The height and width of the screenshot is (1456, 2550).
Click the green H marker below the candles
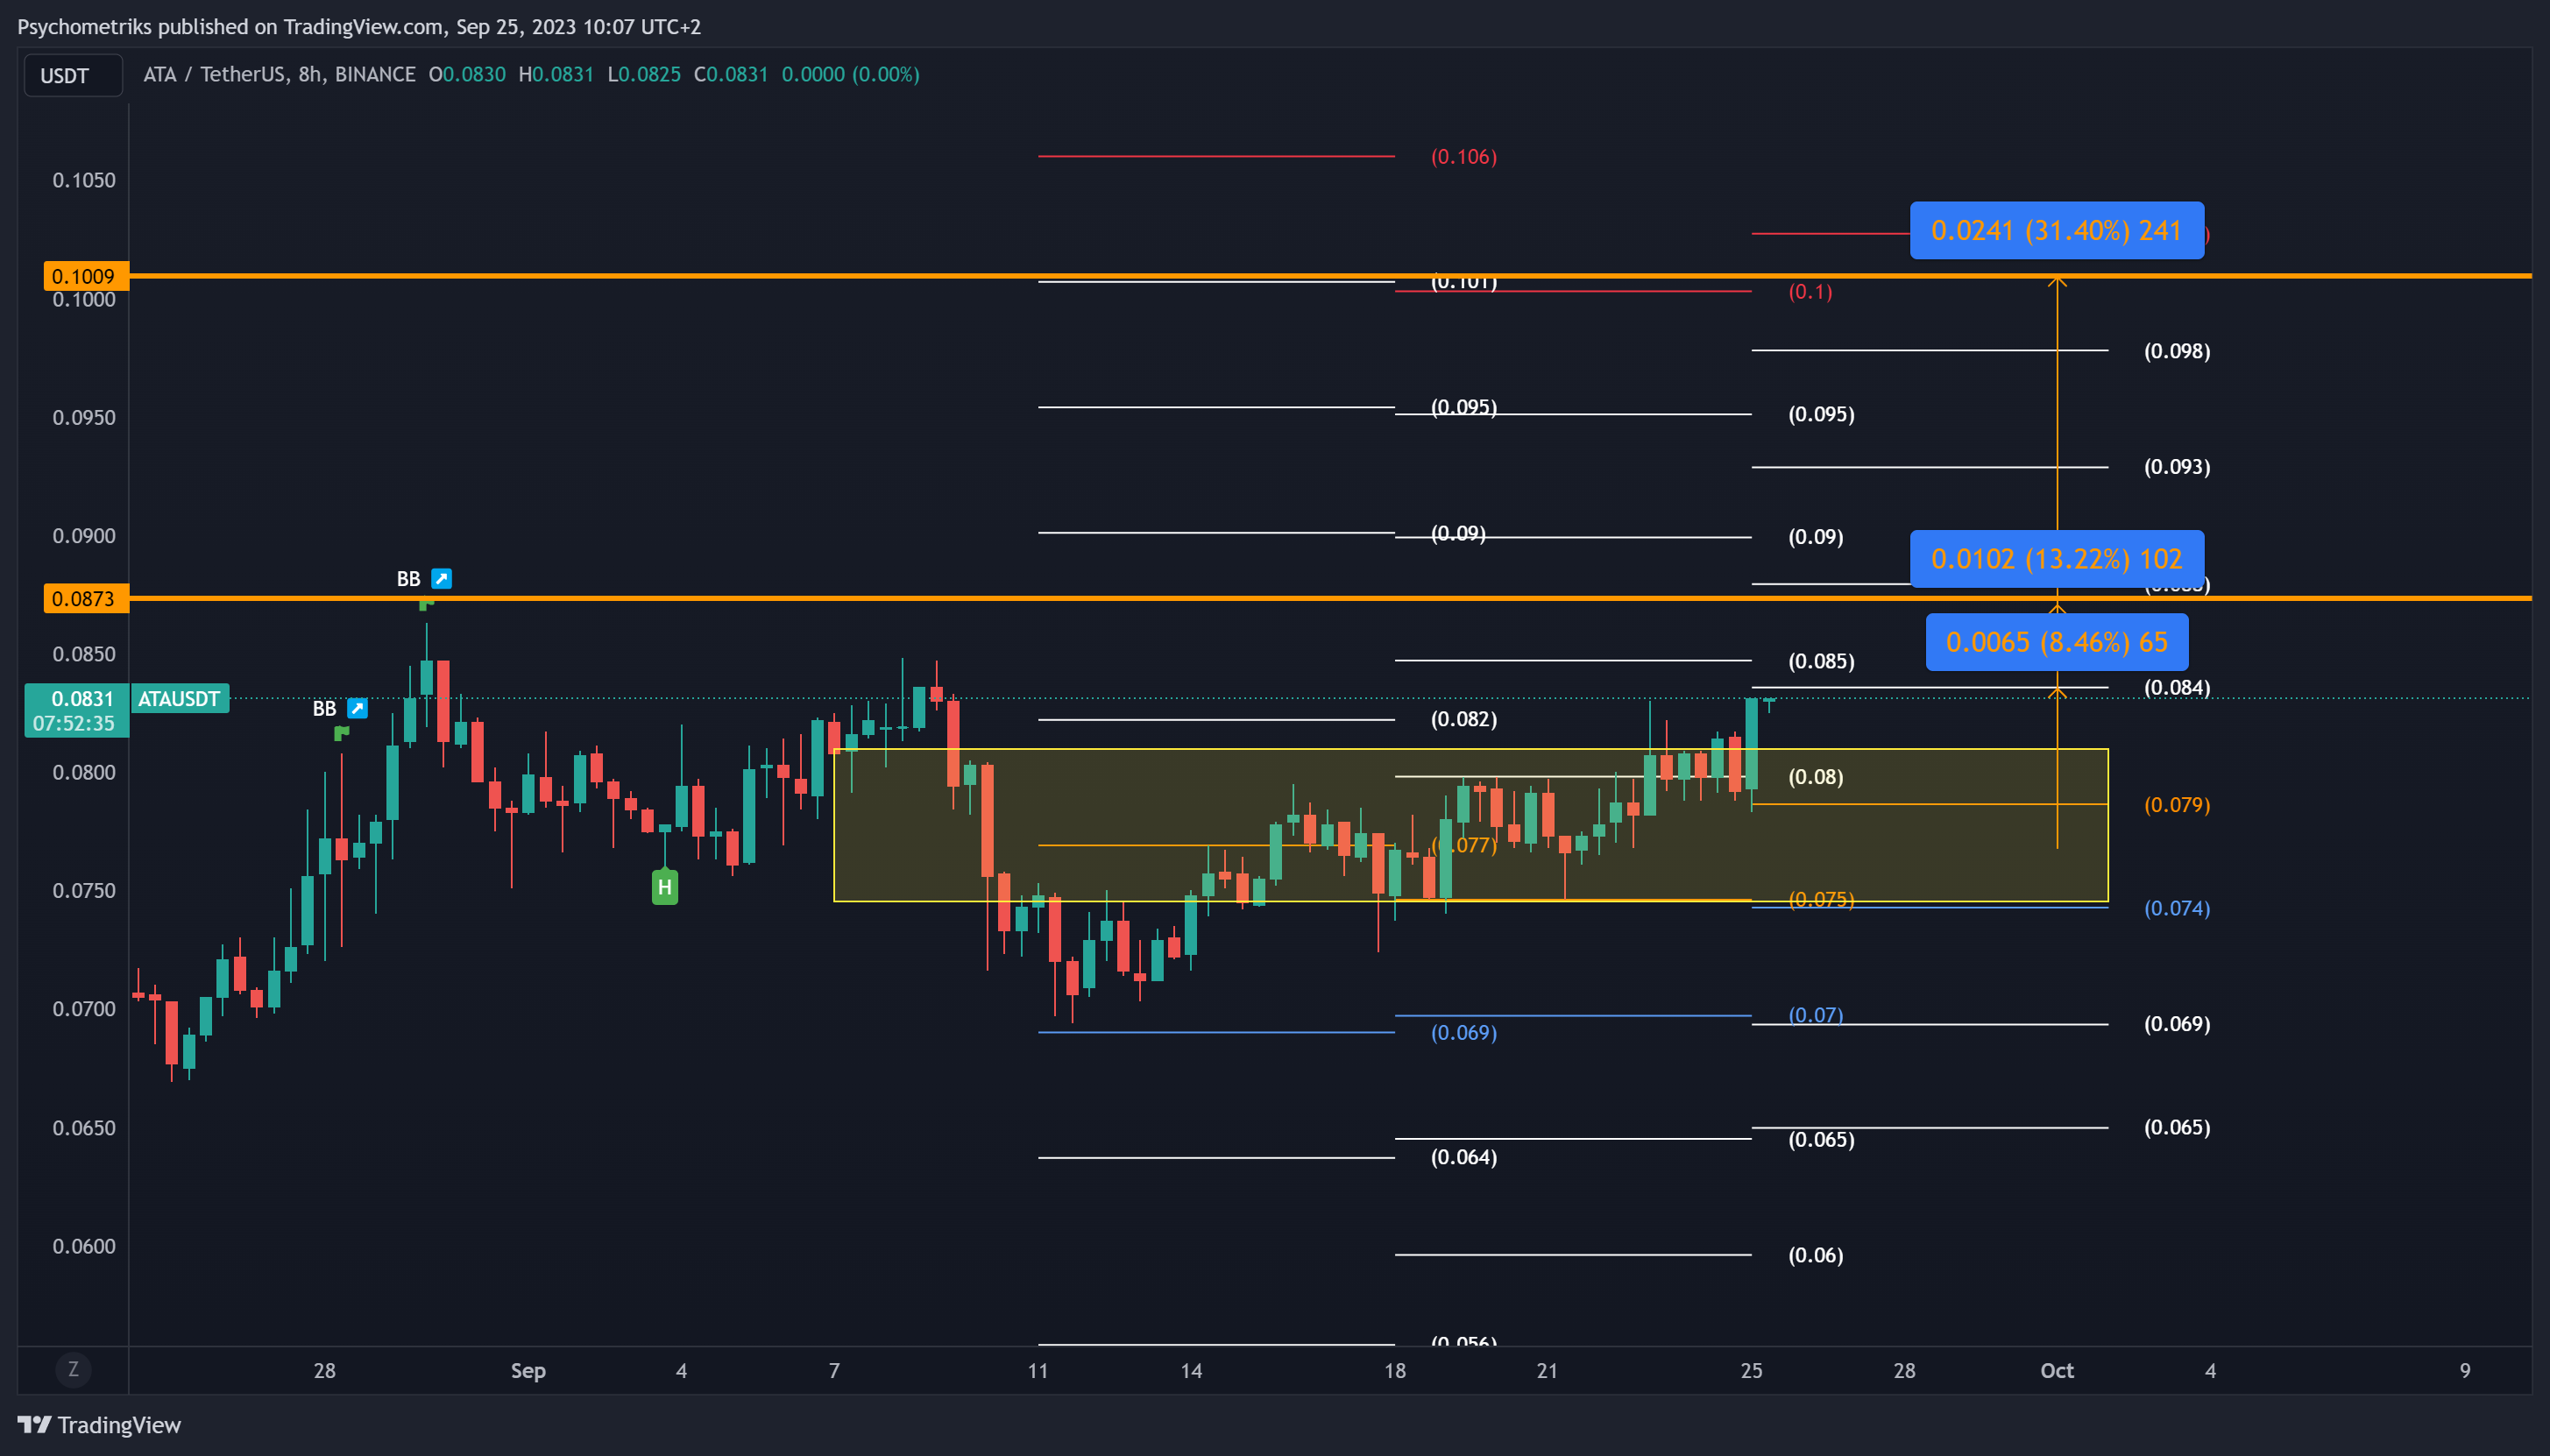pyautogui.click(x=665, y=887)
